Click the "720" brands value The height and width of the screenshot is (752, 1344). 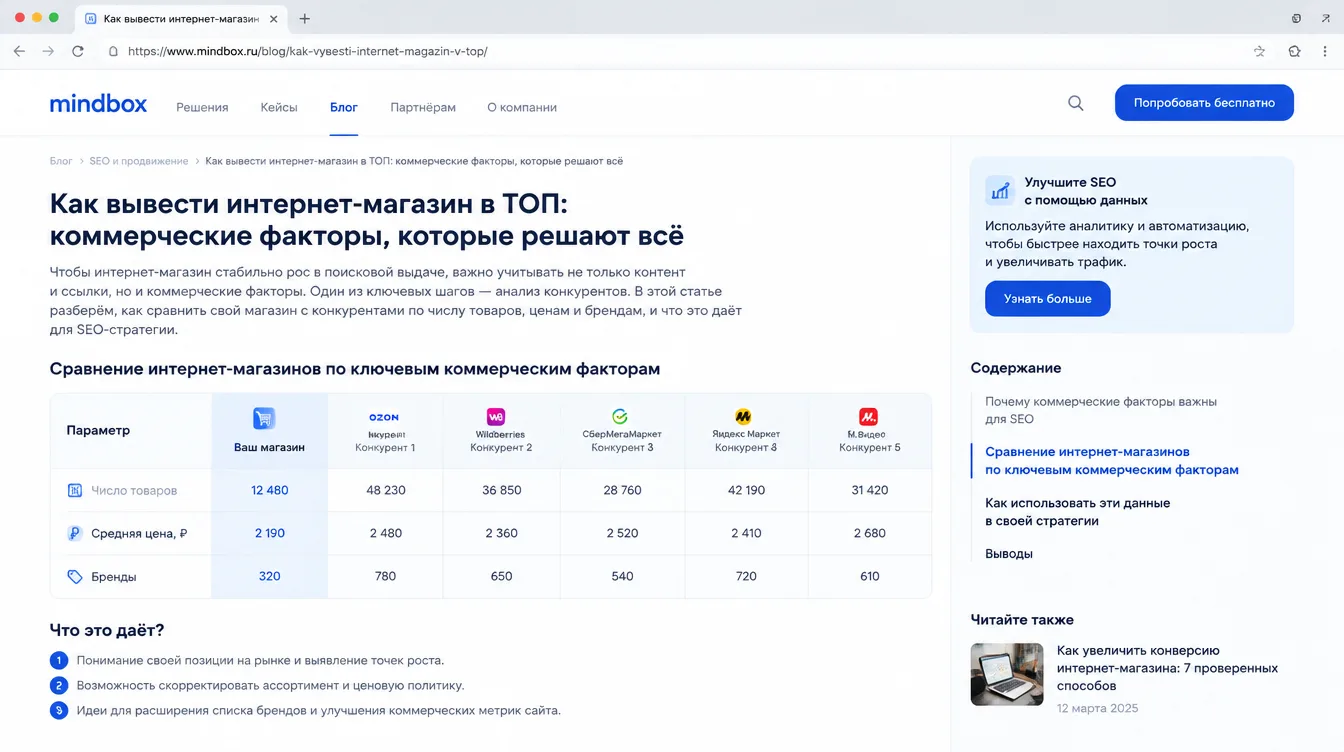746,577
